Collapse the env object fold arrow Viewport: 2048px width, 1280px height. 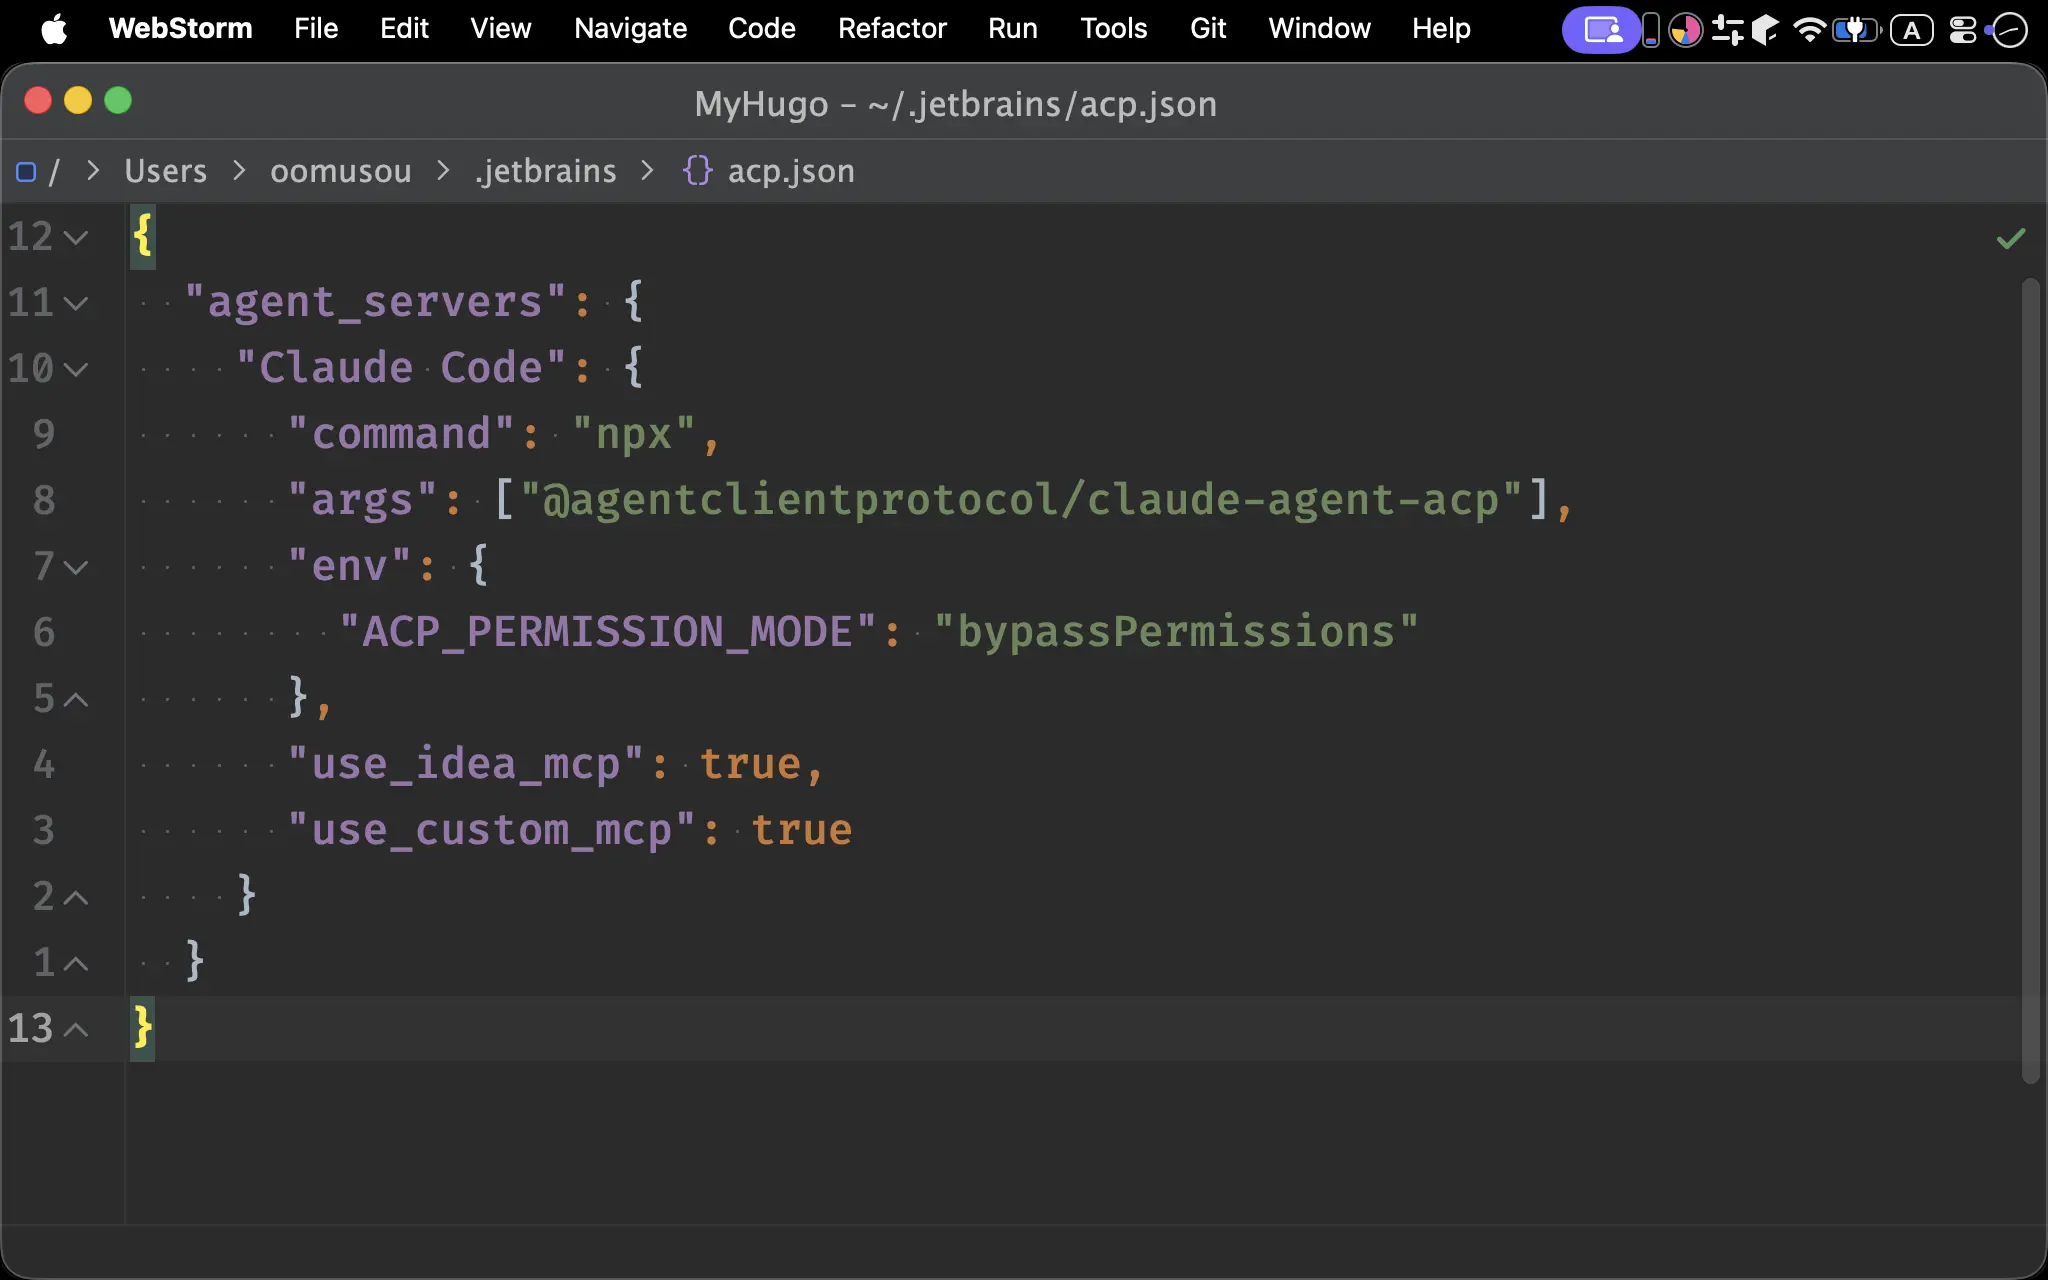click(76, 567)
